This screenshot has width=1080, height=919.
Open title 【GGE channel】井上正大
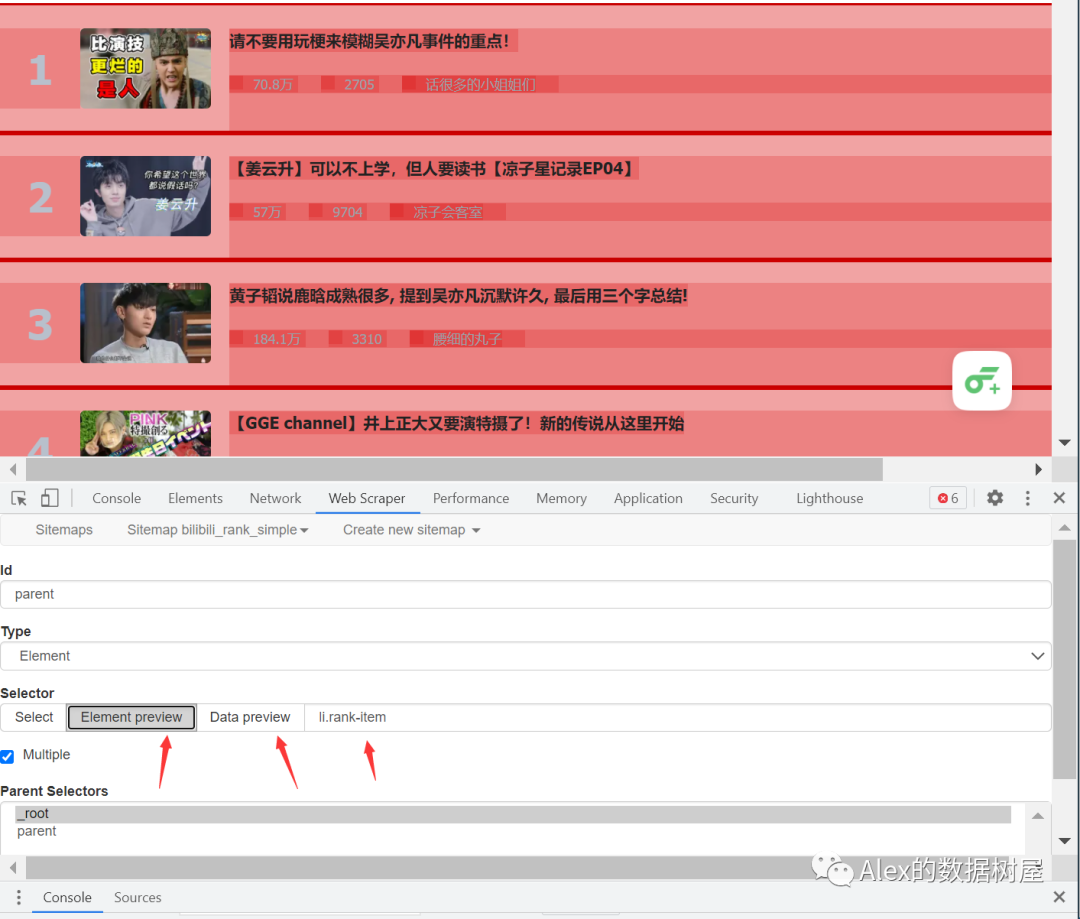[457, 423]
